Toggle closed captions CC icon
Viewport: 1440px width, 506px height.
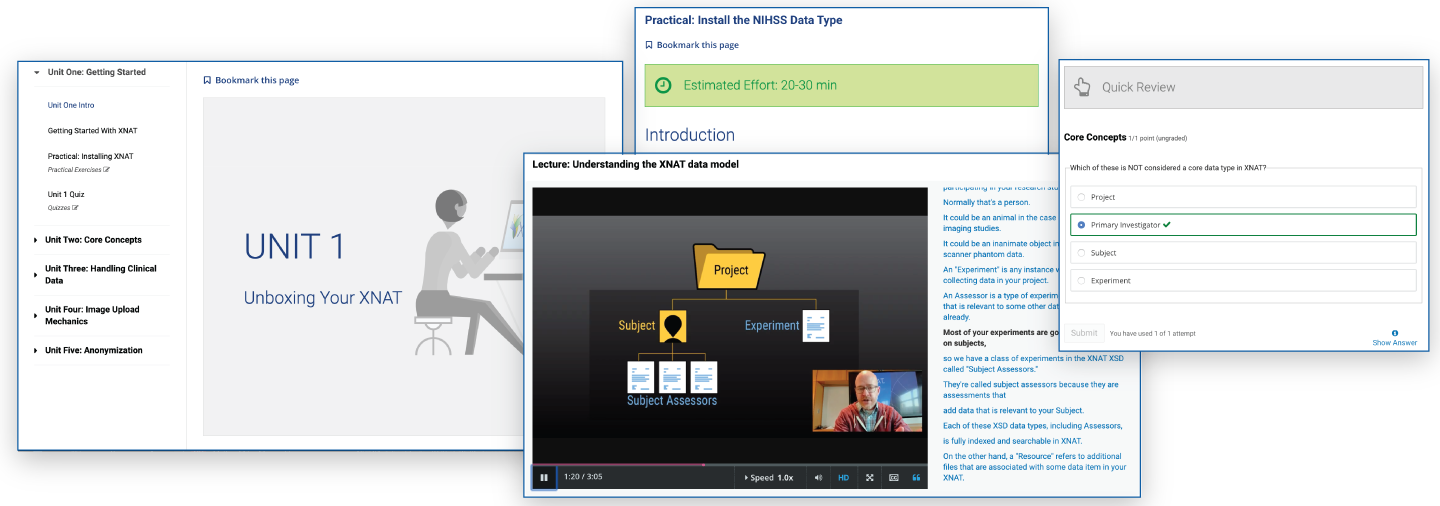coord(894,478)
